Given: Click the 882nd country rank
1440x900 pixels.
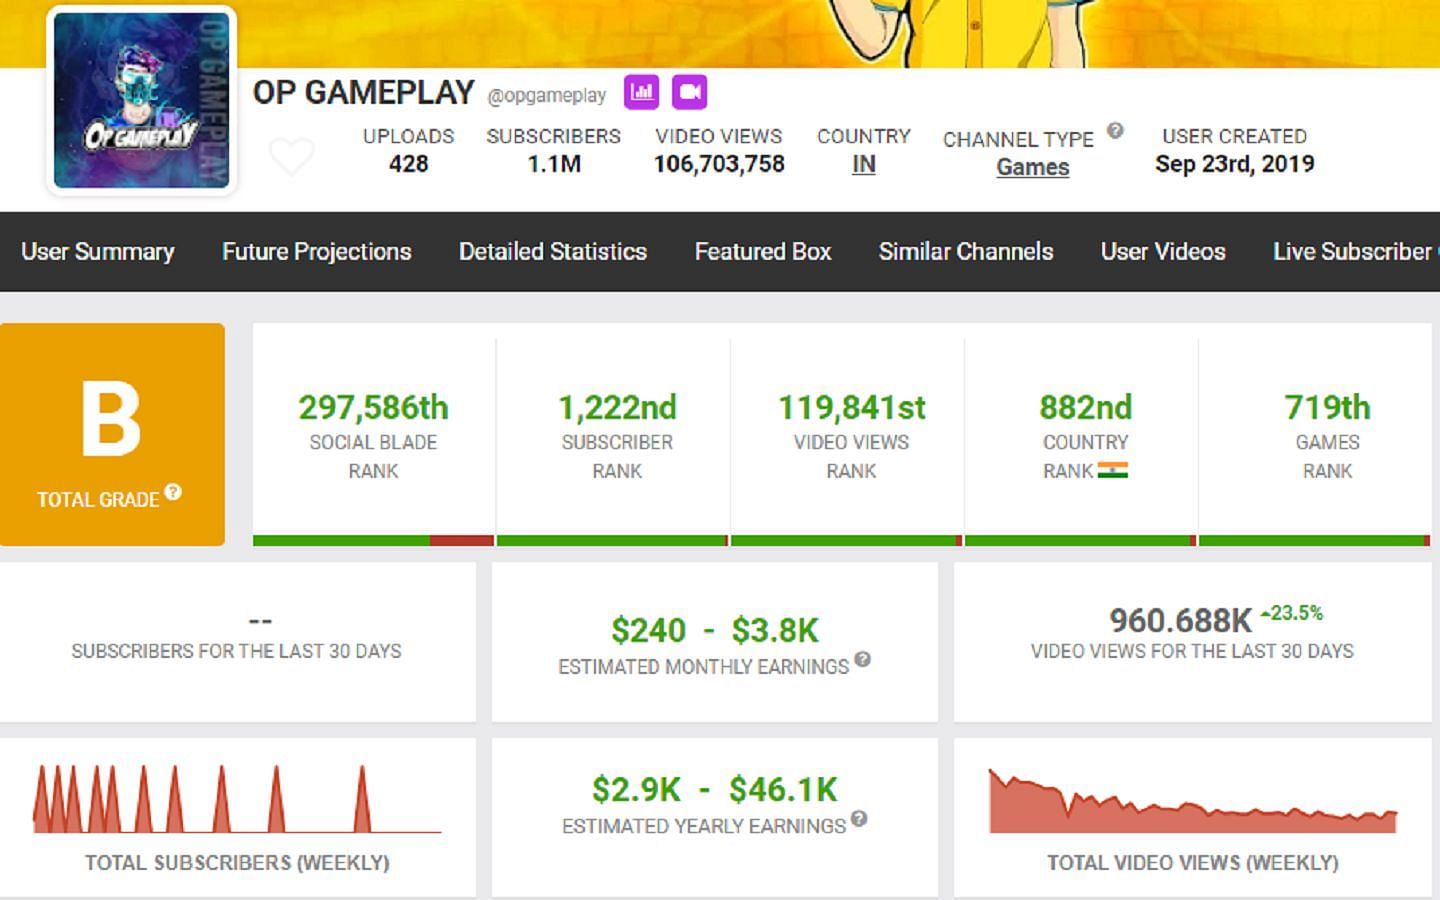Looking at the screenshot, I should [1085, 407].
